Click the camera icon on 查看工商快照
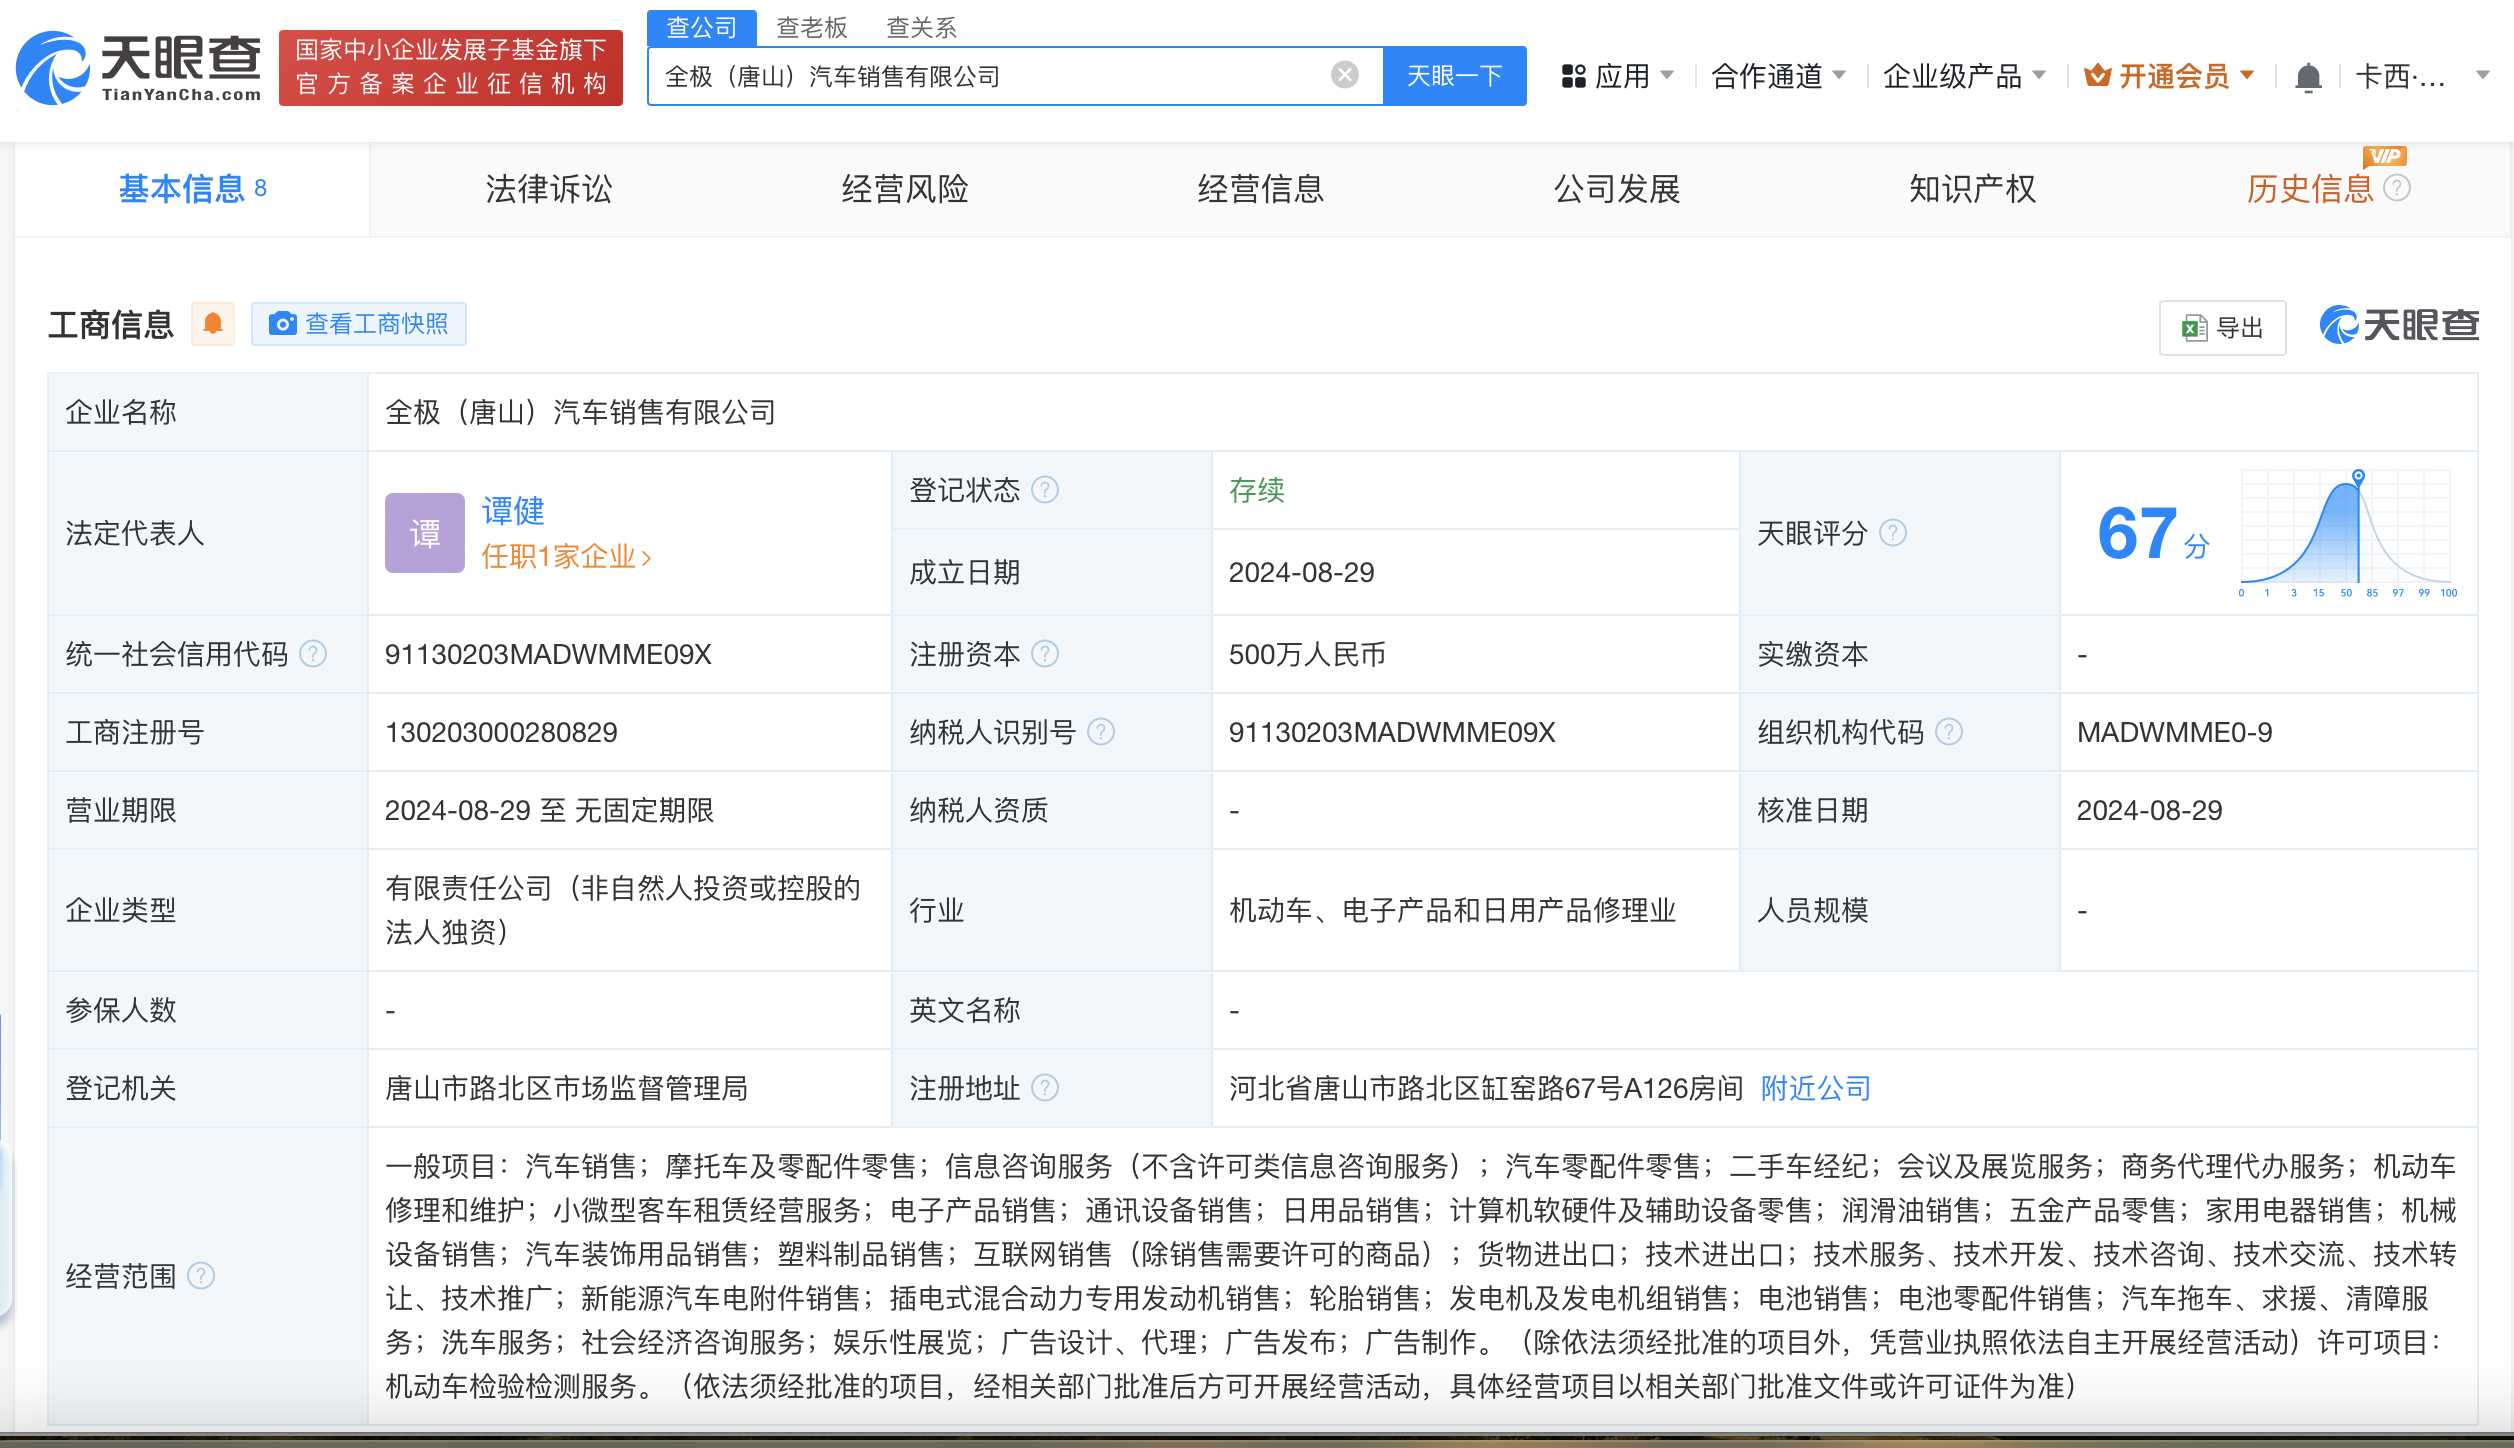The height and width of the screenshot is (1448, 2514). pos(284,324)
